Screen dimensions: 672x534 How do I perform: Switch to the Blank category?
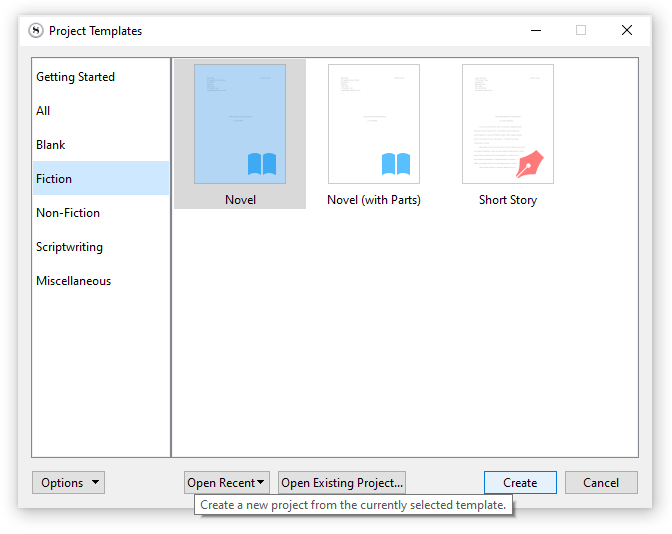51,145
